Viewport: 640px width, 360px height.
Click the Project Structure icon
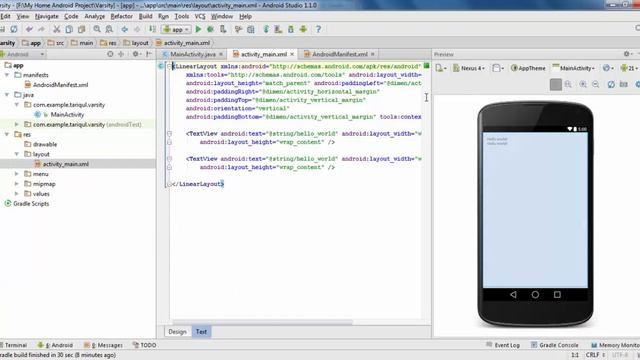tap(251, 29)
